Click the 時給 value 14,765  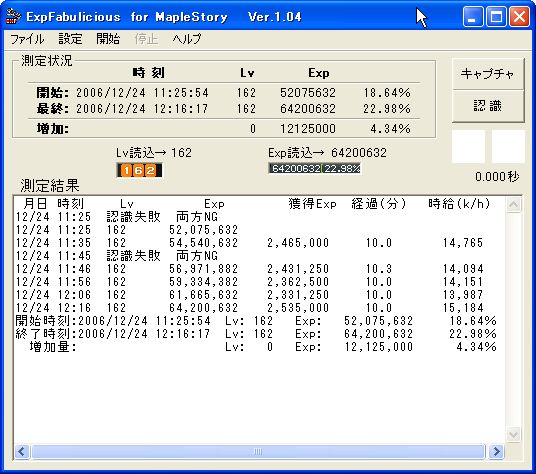click(x=463, y=243)
